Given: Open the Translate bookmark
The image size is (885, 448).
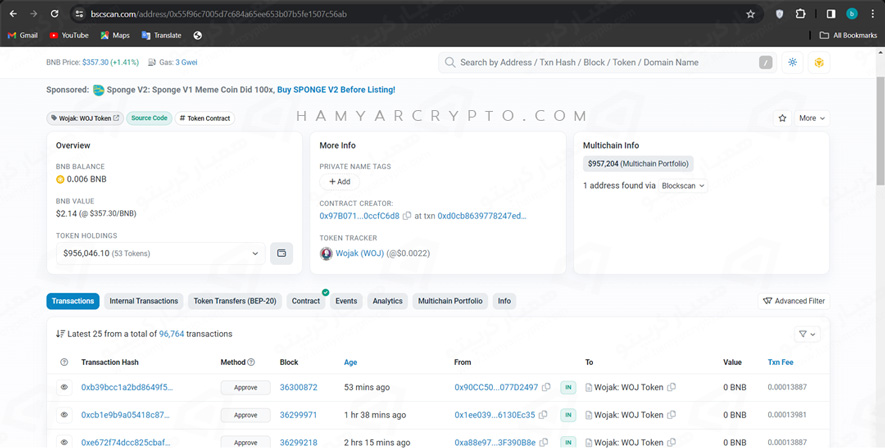Looking at the screenshot, I should click(161, 35).
